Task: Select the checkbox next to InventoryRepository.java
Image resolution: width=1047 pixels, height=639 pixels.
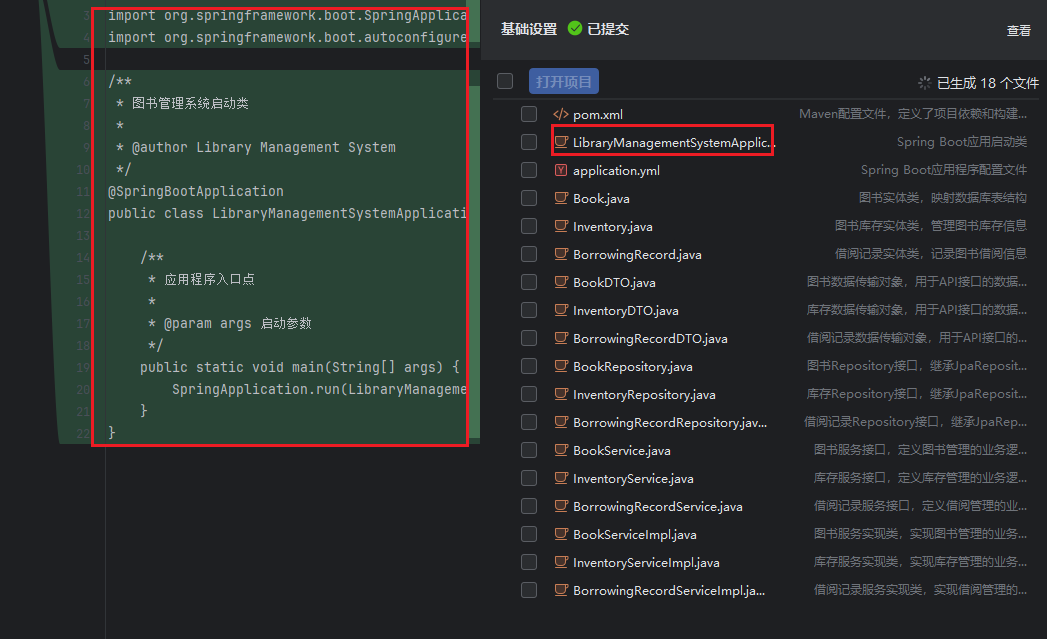Action: click(x=529, y=395)
